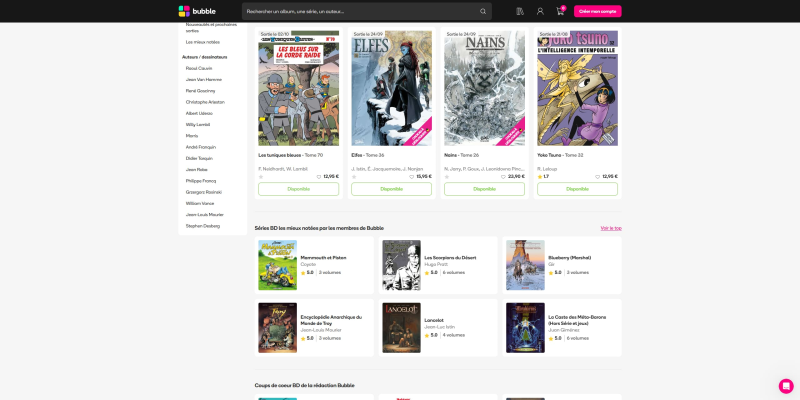Click the Bubble logo in the header
The image size is (800, 400).
[x=197, y=11]
